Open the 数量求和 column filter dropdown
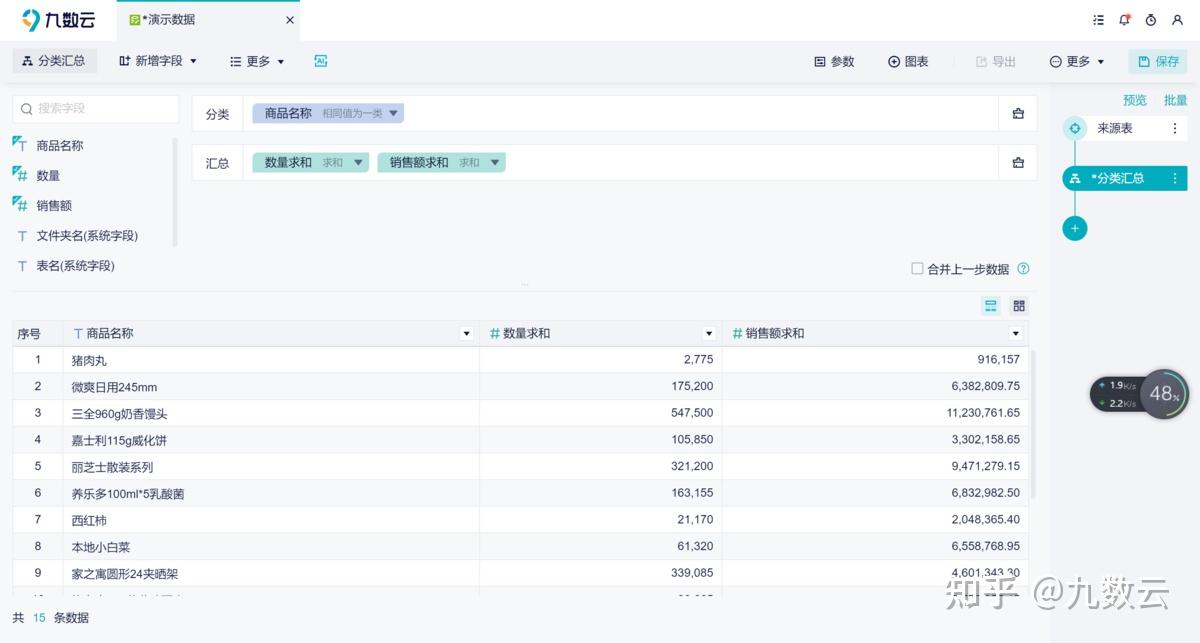The width and height of the screenshot is (1200, 643). 709,333
